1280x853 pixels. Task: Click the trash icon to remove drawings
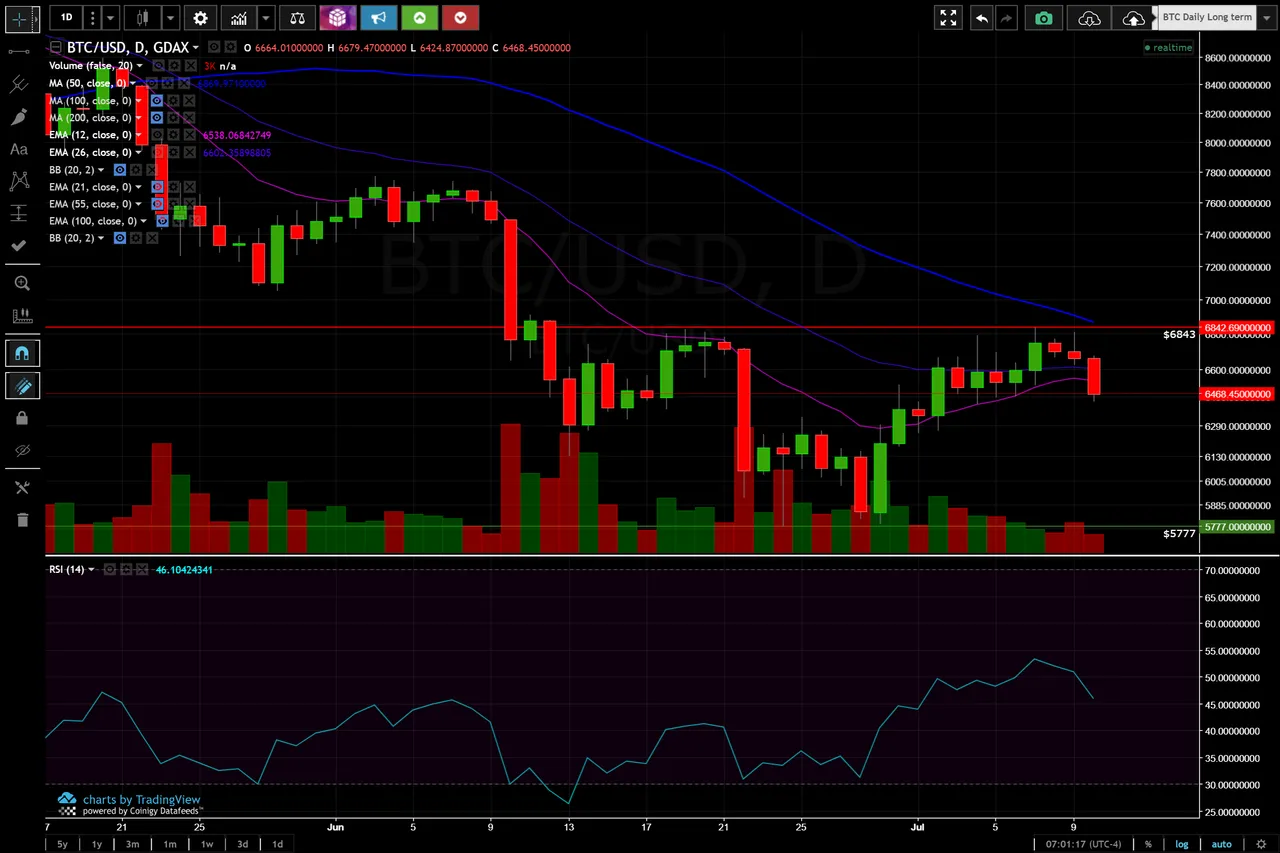21,520
